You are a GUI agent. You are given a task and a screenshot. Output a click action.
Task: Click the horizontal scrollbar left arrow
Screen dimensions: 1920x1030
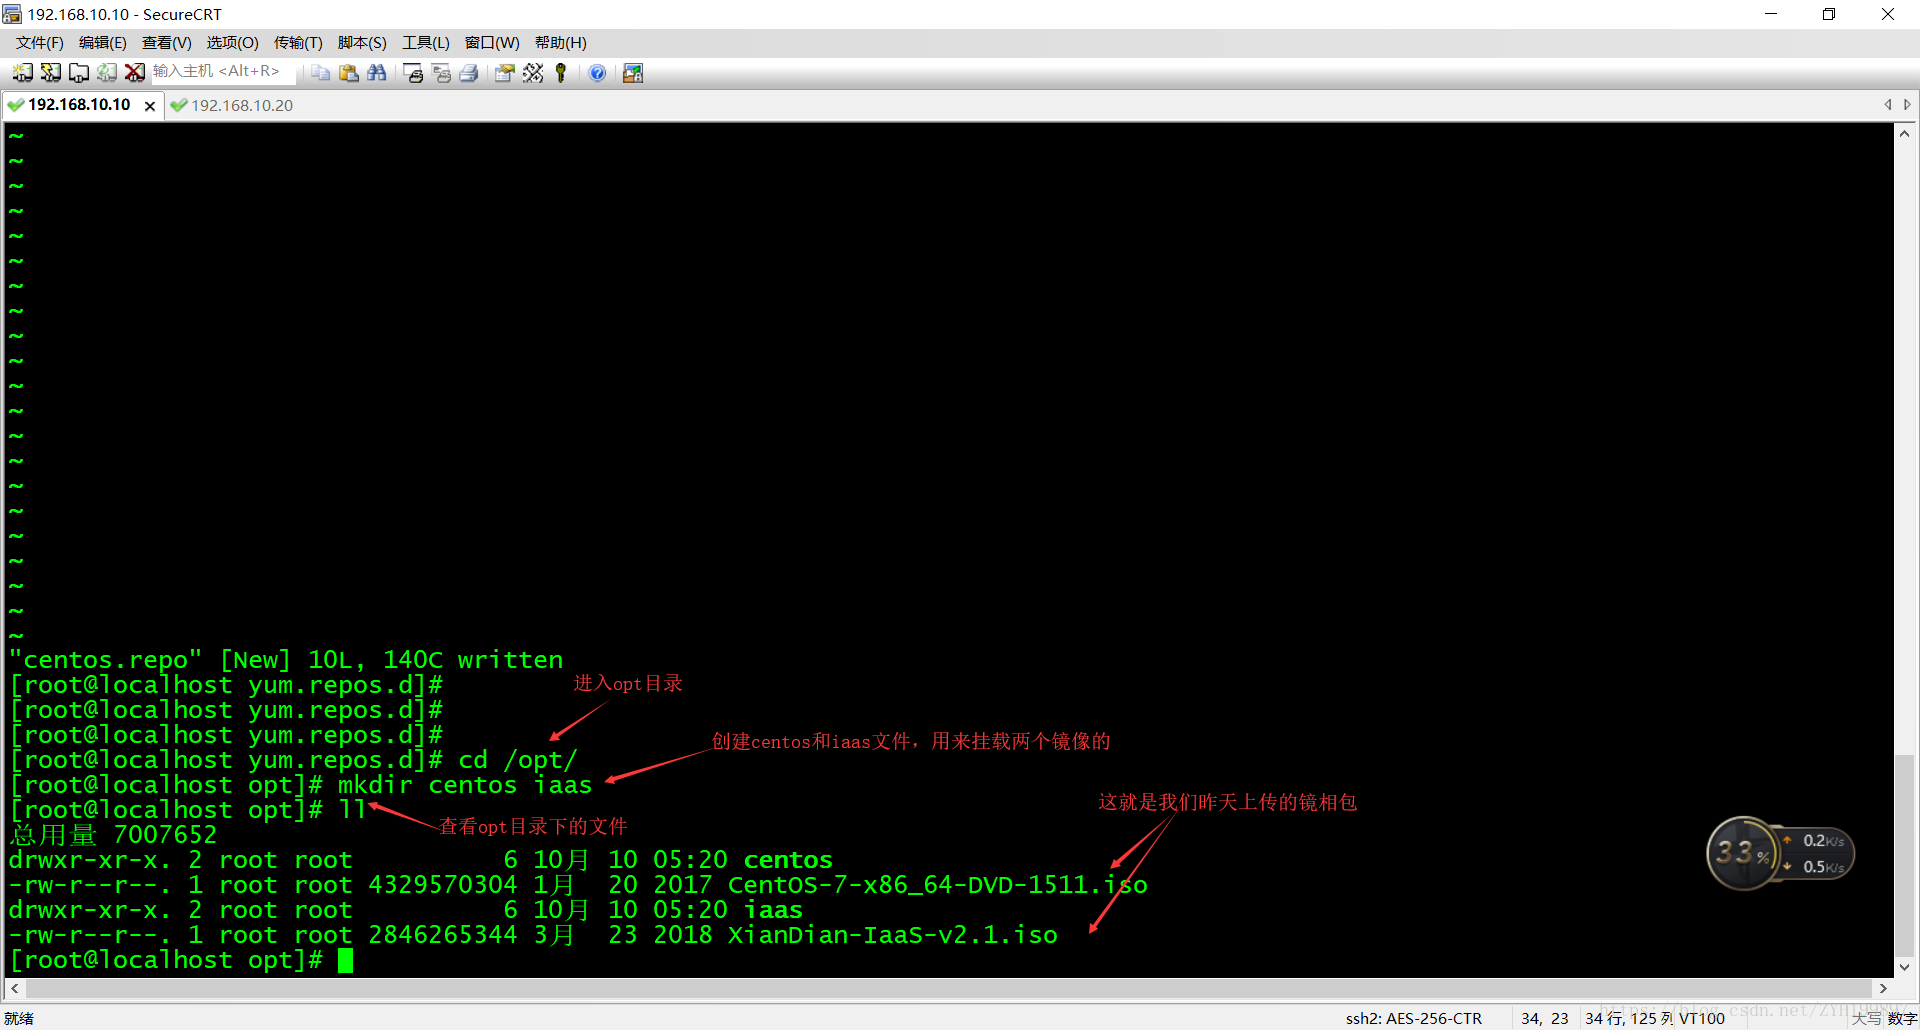pyautogui.click(x=14, y=988)
